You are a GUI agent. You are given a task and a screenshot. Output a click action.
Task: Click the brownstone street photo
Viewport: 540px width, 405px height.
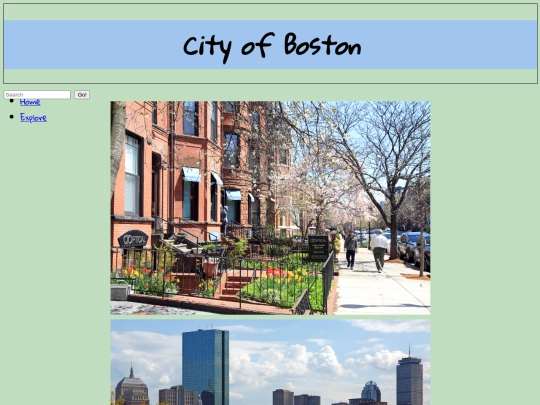point(270,208)
